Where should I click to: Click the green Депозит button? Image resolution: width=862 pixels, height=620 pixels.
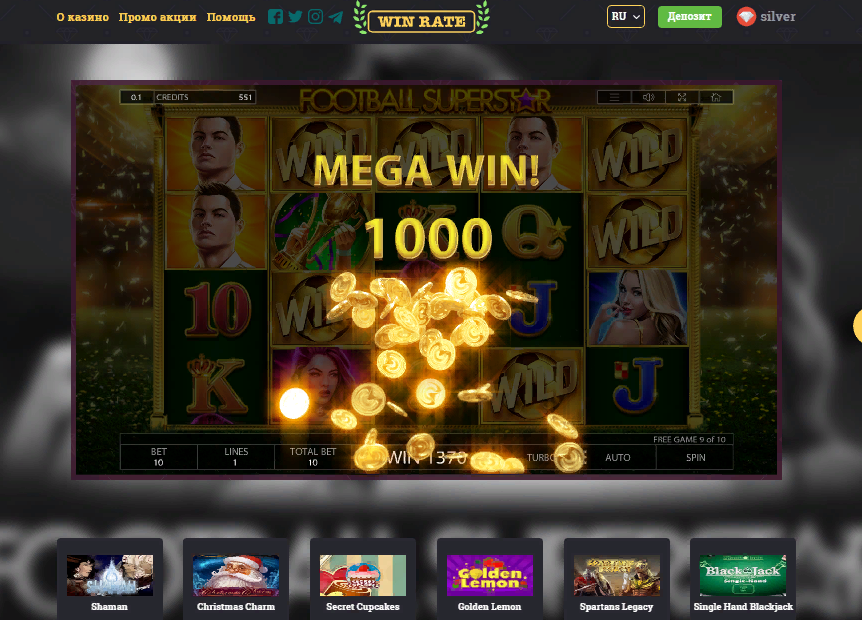(x=689, y=16)
